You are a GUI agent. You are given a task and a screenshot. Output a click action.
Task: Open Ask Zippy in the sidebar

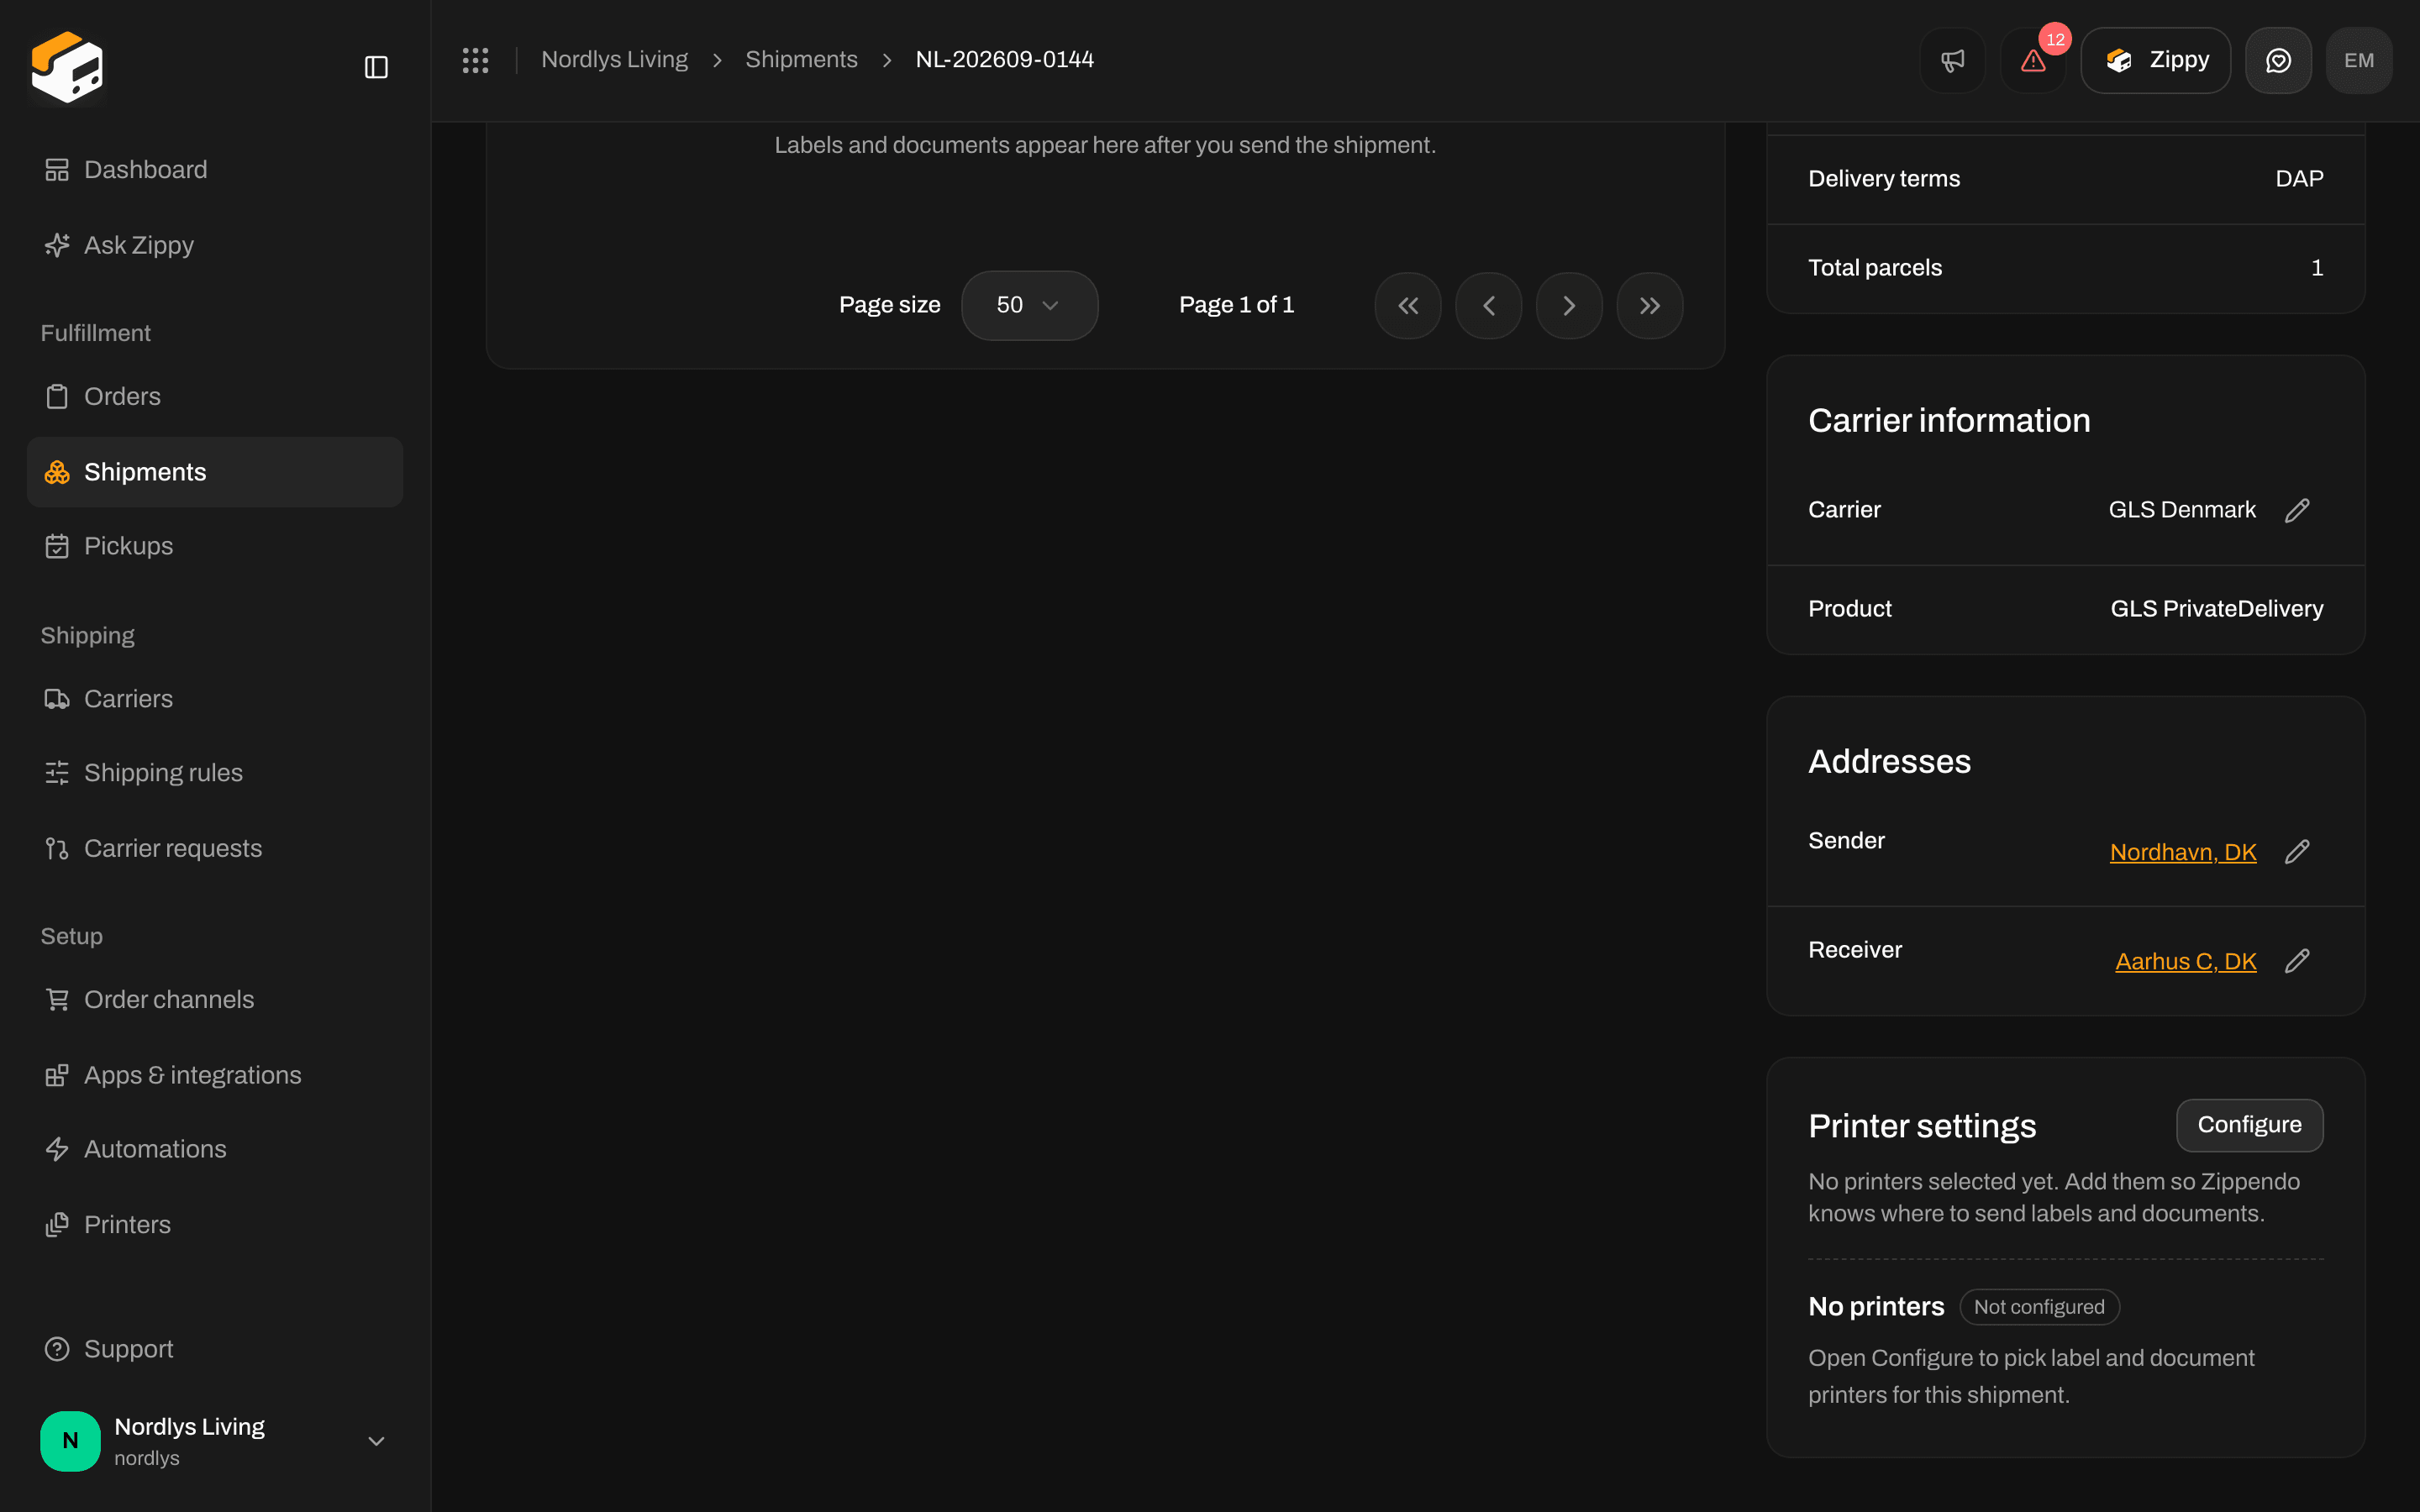(215, 245)
